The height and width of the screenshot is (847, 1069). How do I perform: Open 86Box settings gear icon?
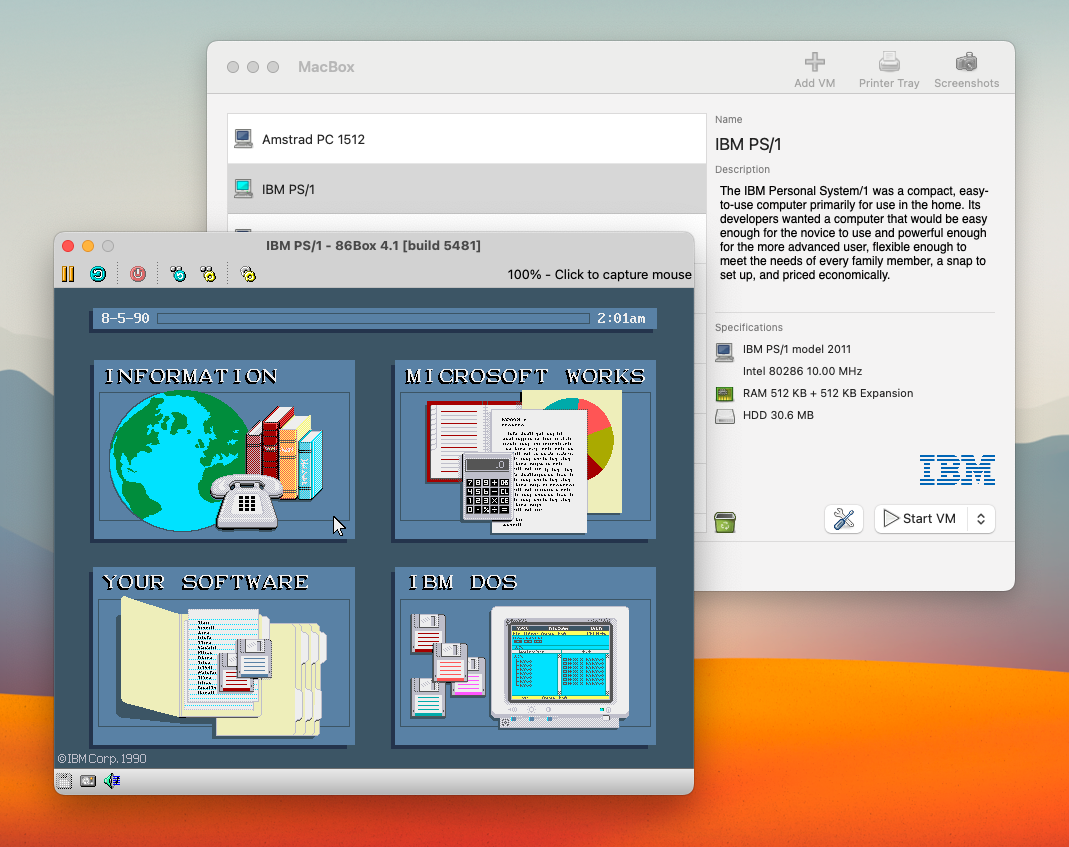pos(248,273)
